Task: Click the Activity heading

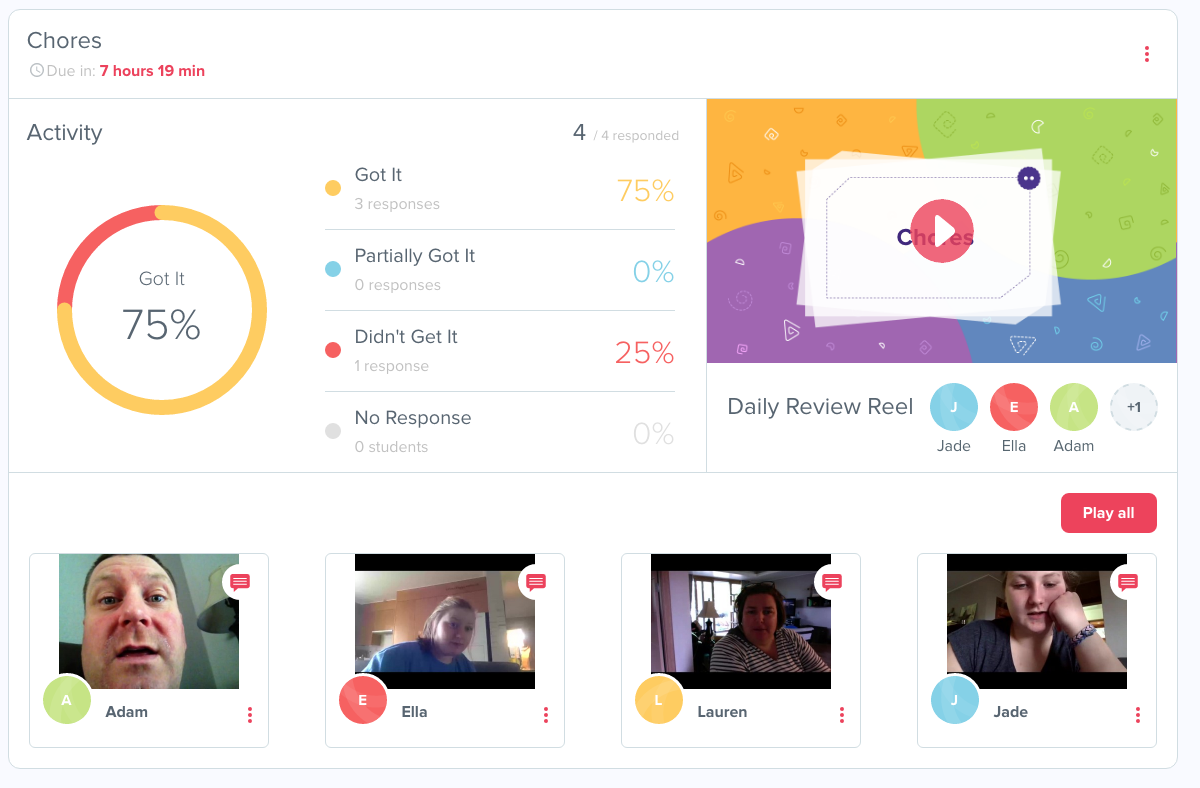Action: (64, 132)
